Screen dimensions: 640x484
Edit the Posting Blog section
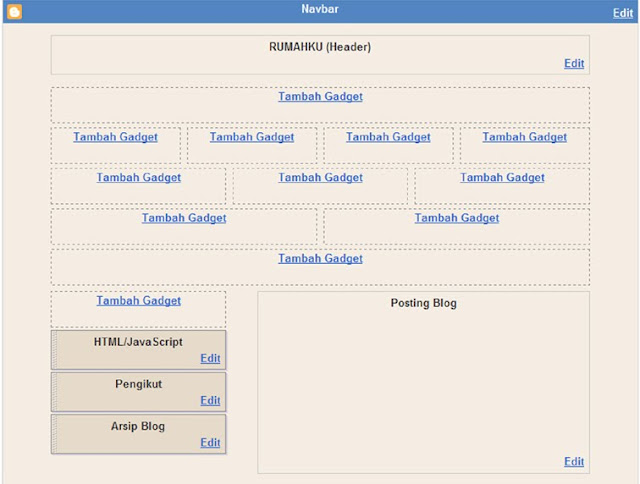click(574, 461)
